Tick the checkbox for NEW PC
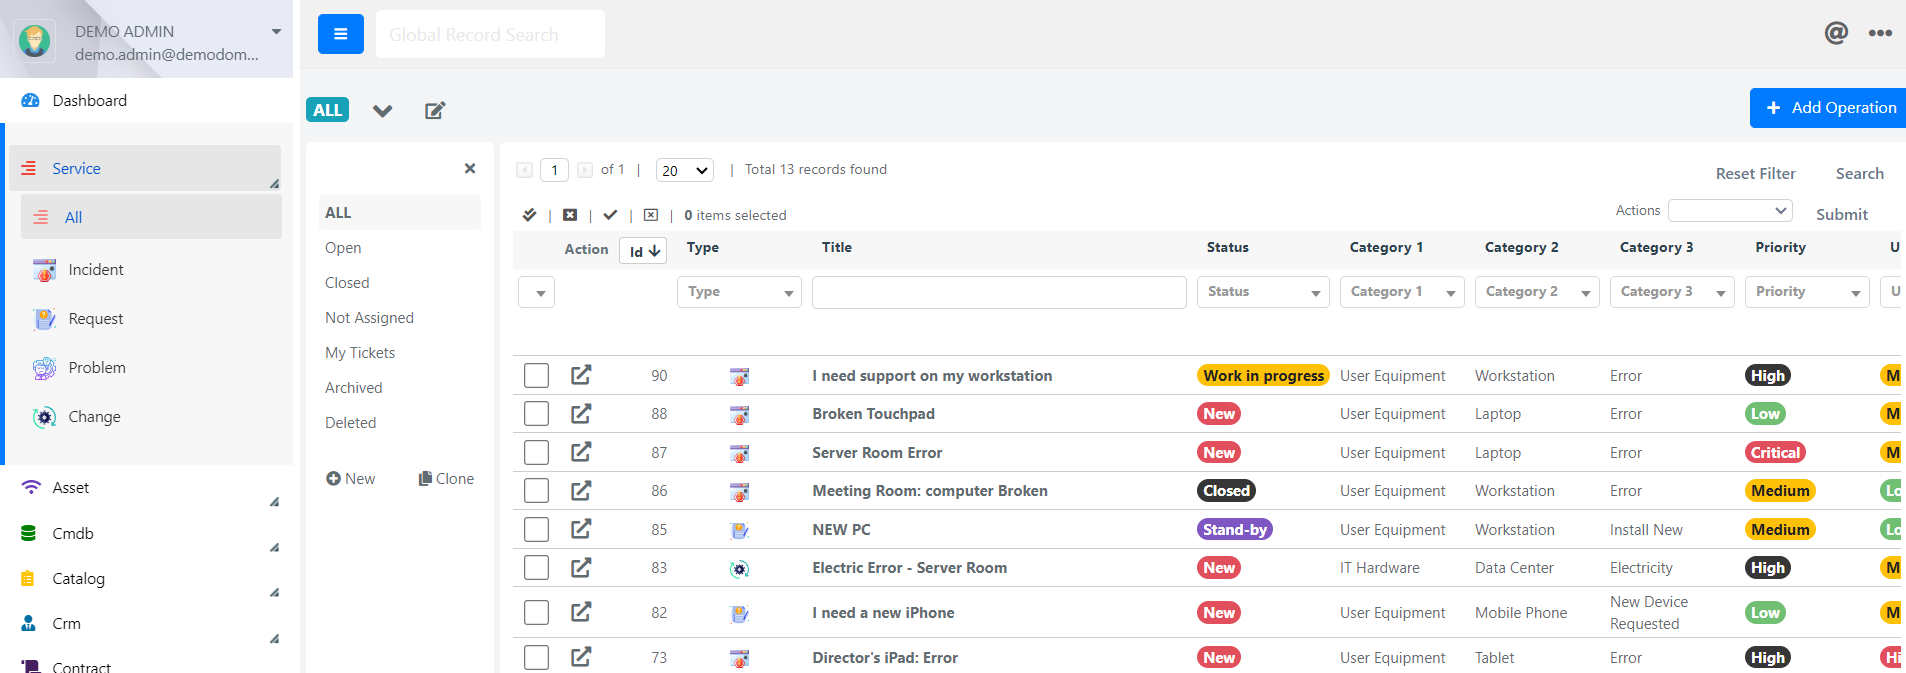Image resolution: width=1906 pixels, height=673 pixels. point(537,529)
